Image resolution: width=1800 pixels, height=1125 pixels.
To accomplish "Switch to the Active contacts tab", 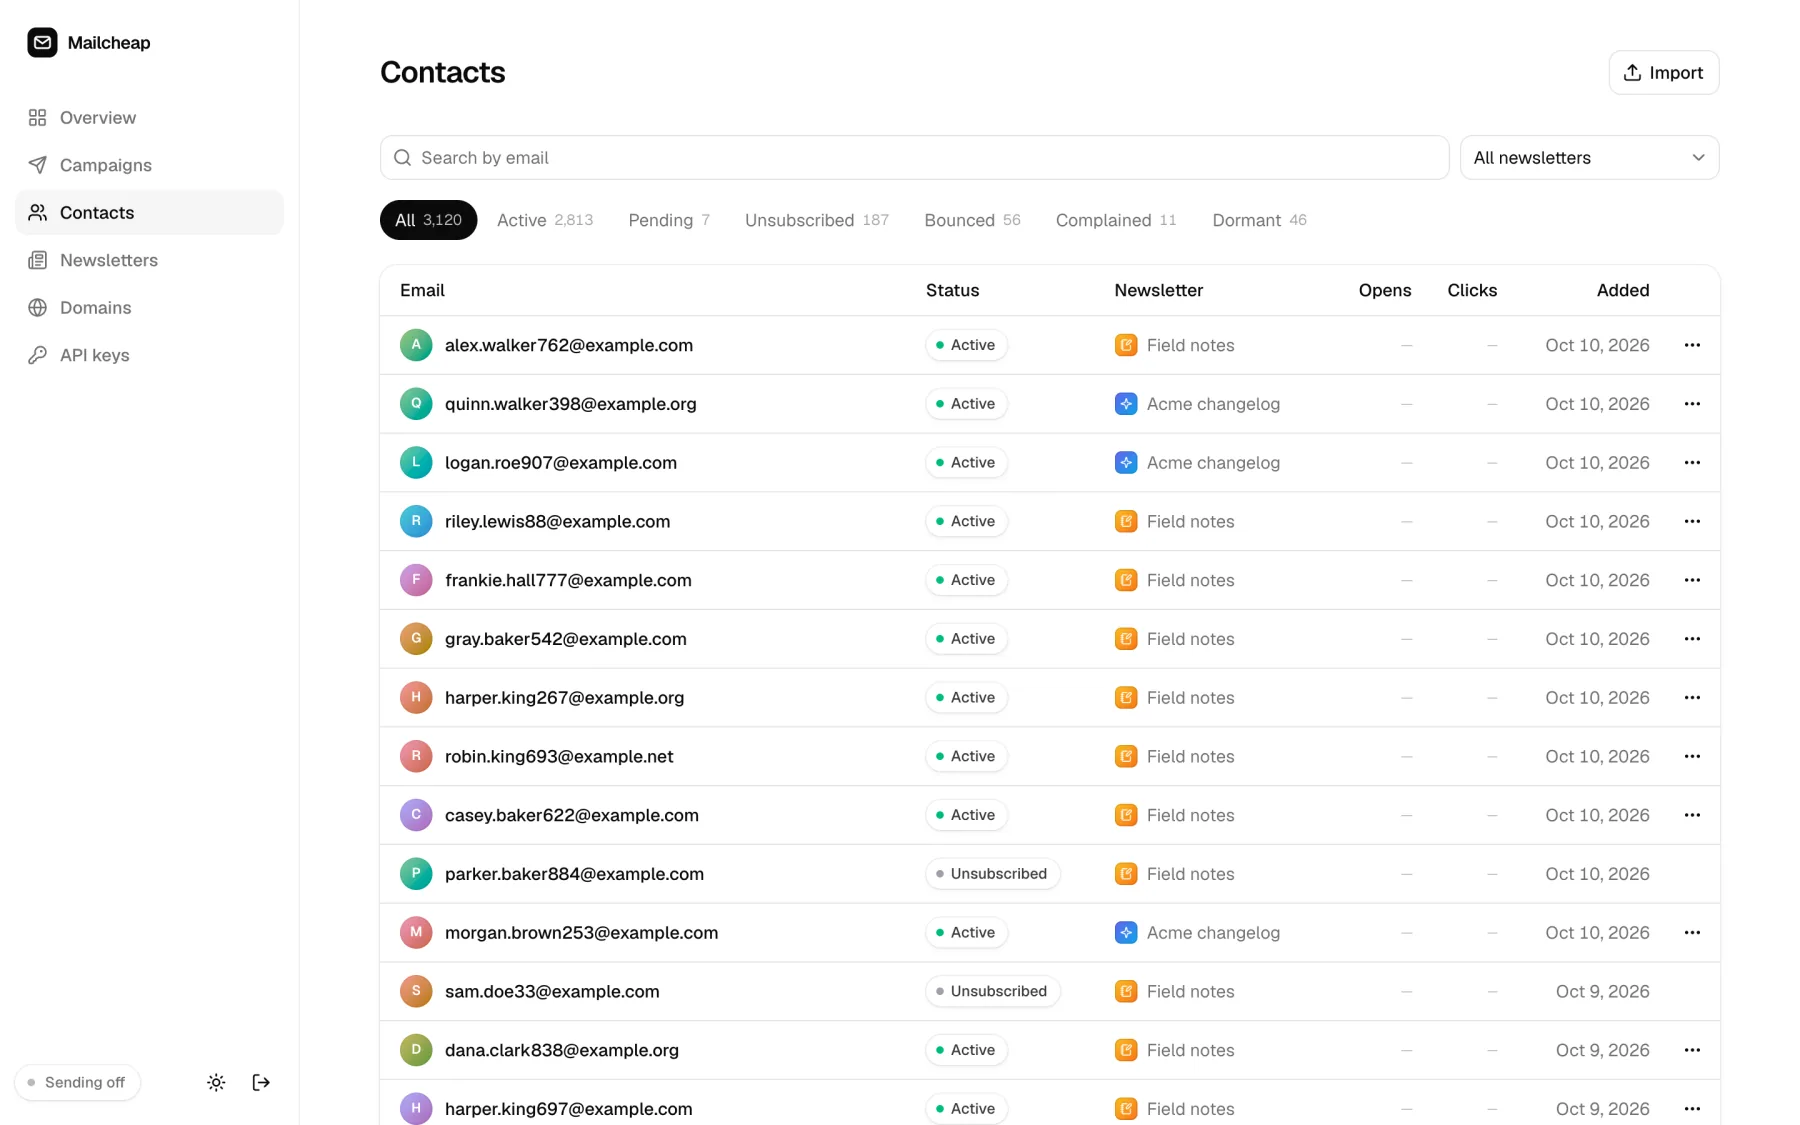I will 545,220.
